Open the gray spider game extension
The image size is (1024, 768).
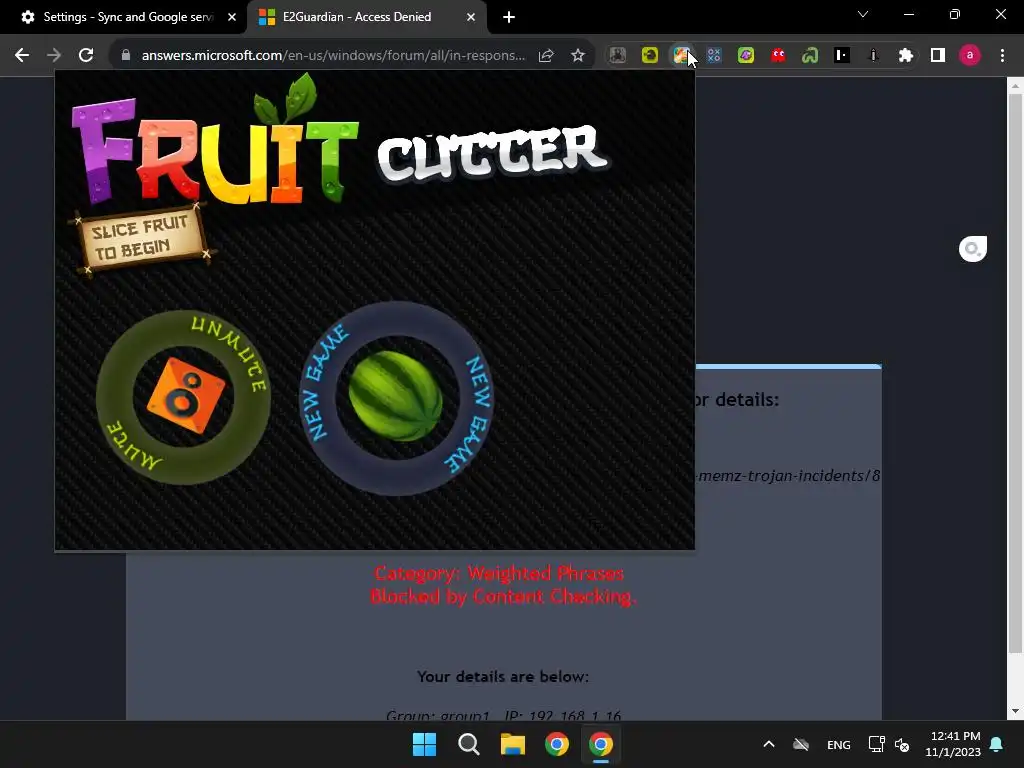click(x=618, y=56)
